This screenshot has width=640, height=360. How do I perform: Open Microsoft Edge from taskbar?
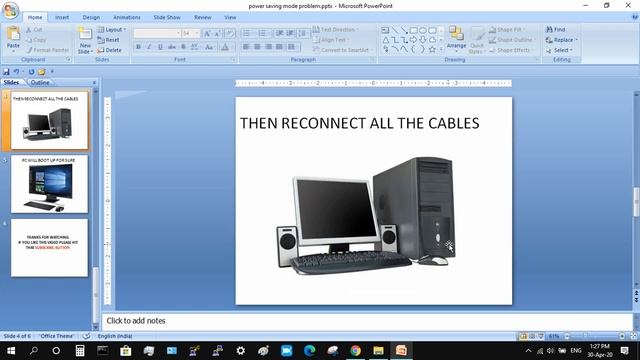(x=310, y=351)
